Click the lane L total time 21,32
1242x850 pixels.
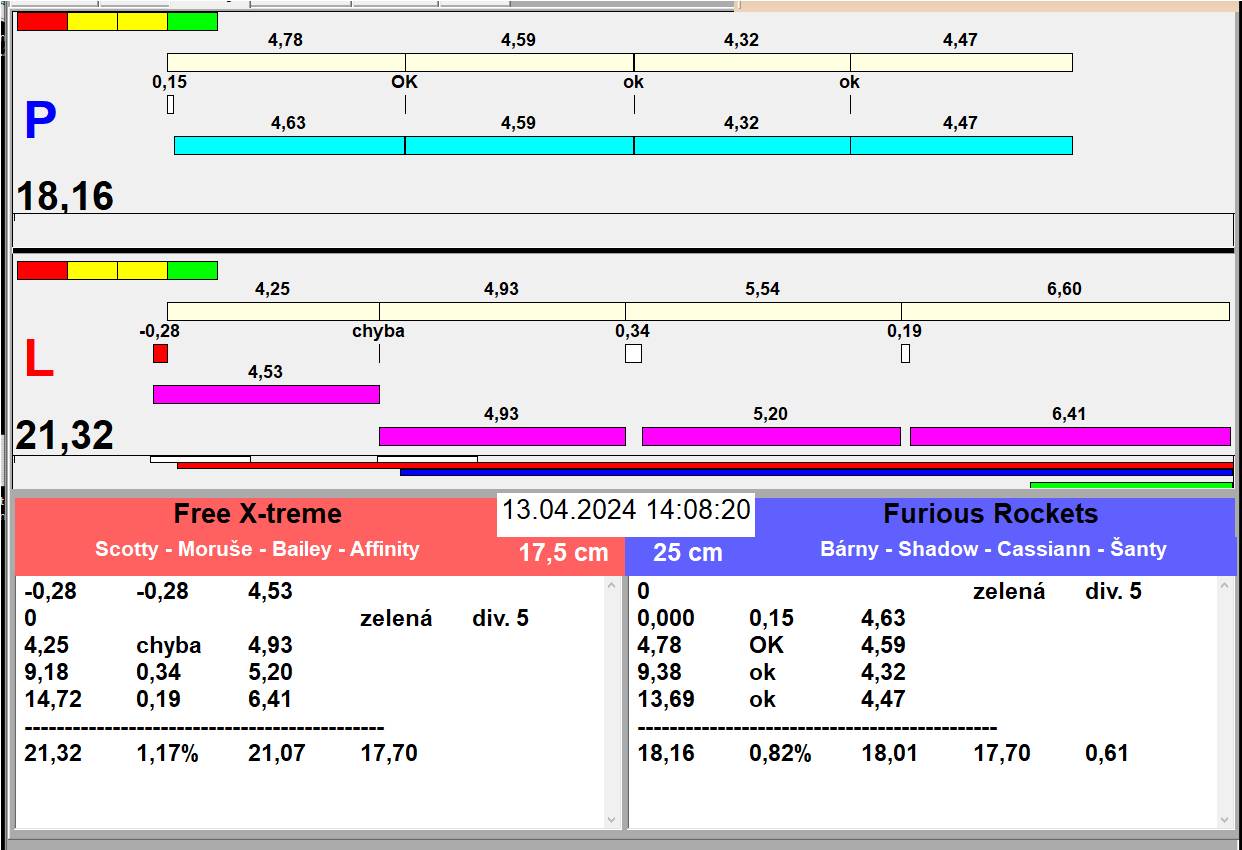click(x=65, y=436)
